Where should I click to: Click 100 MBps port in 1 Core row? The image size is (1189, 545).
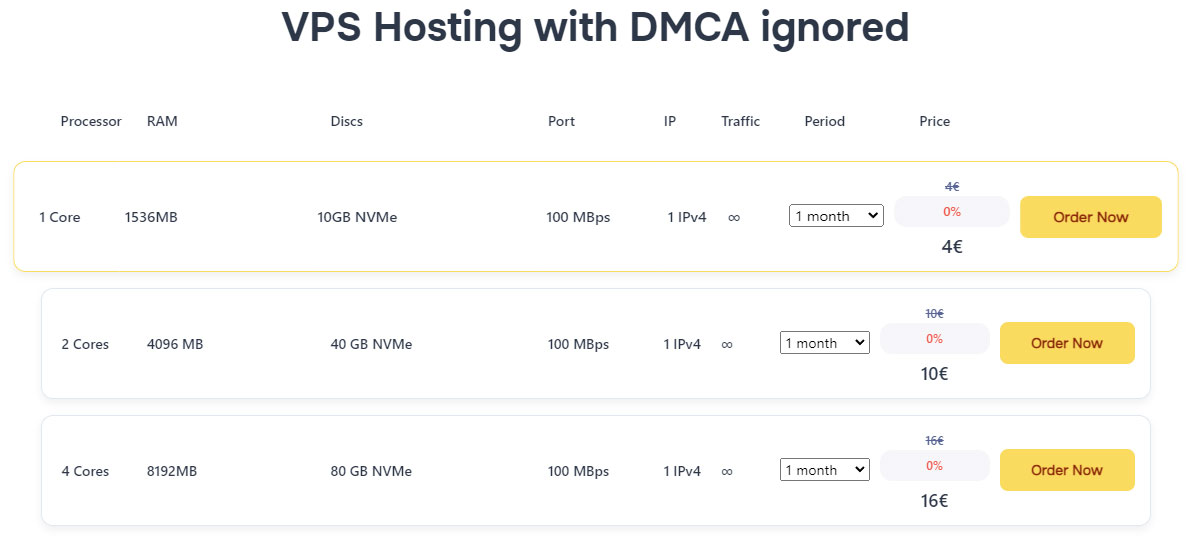[x=578, y=218]
